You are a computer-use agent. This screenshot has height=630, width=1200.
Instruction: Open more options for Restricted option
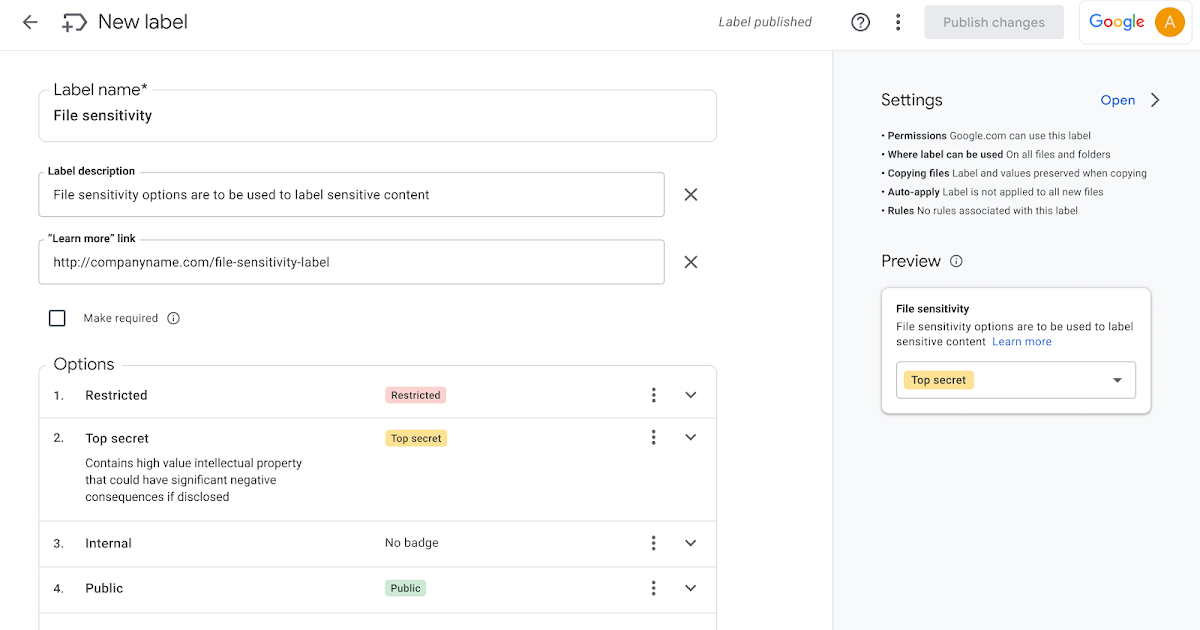point(653,395)
